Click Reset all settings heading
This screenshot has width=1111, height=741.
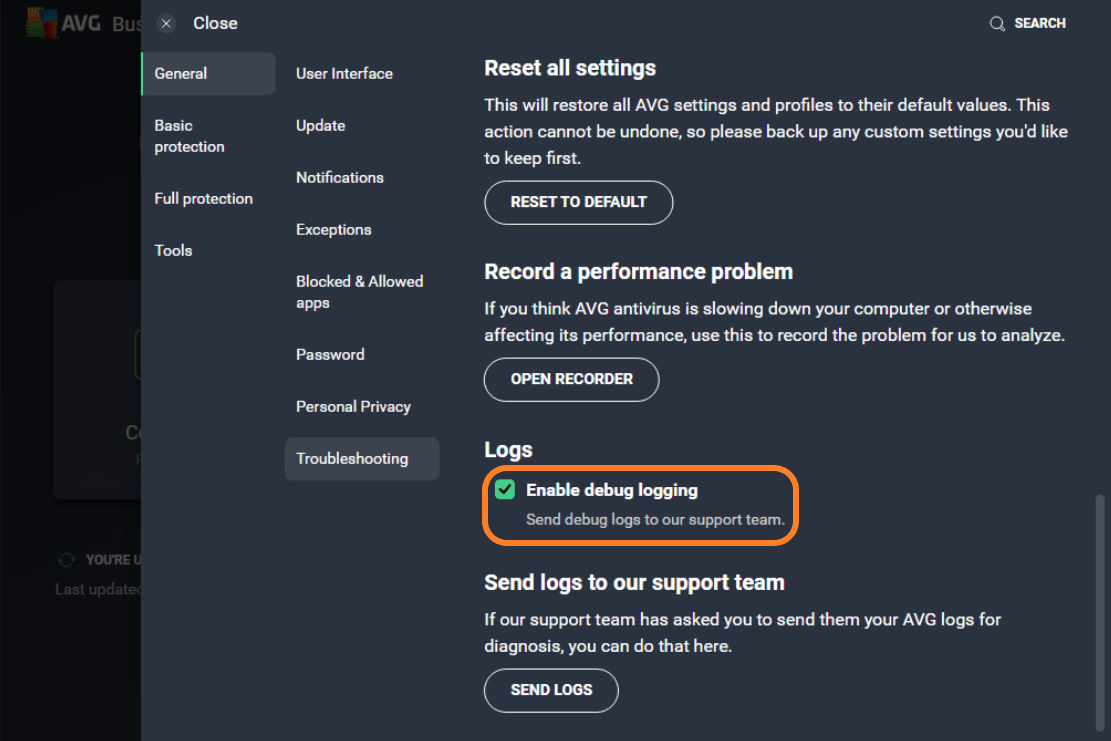(570, 68)
